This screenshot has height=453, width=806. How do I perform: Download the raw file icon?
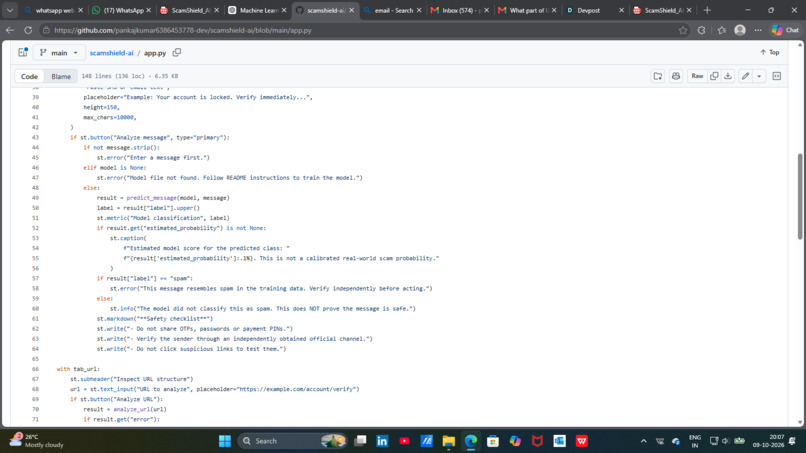pos(728,76)
